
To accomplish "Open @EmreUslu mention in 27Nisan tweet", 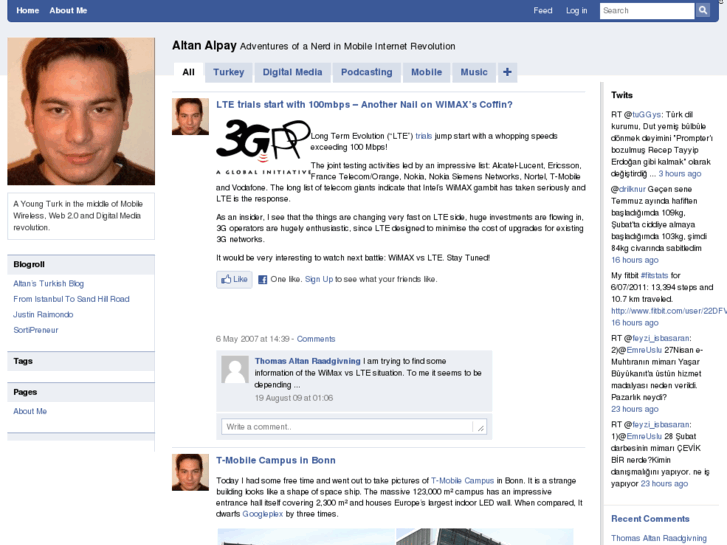I will coord(644,350).
